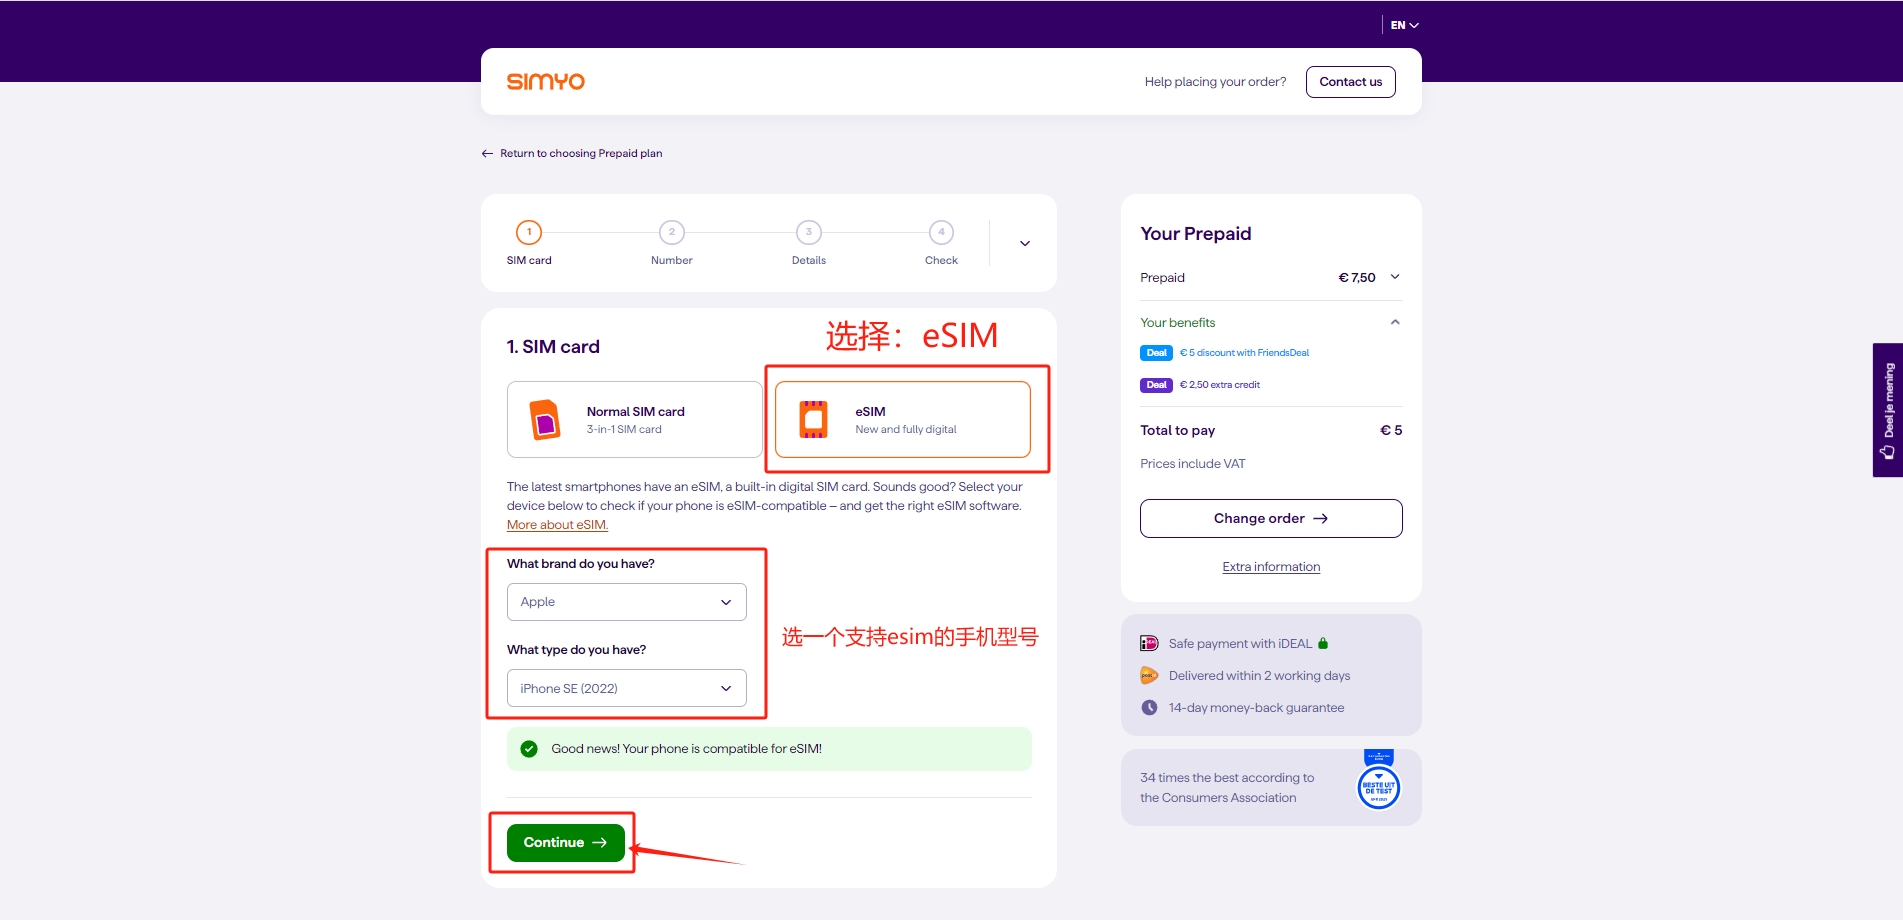Expand the Prepaid price details chevron

[1395, 278]
